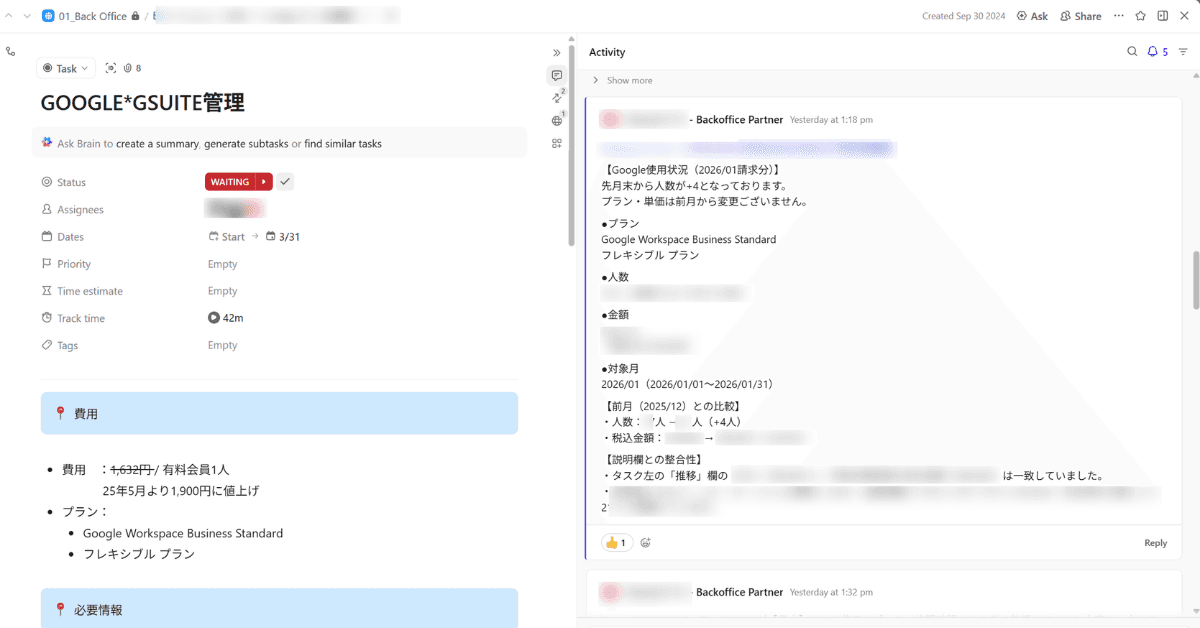Add an emoji reaction to the comment

(x=645, y=543)
